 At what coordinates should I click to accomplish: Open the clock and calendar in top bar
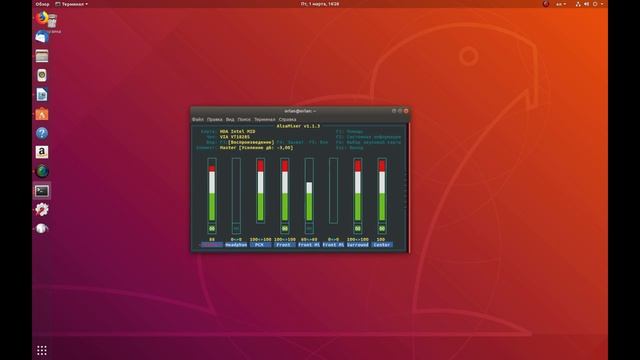[320, 4]
